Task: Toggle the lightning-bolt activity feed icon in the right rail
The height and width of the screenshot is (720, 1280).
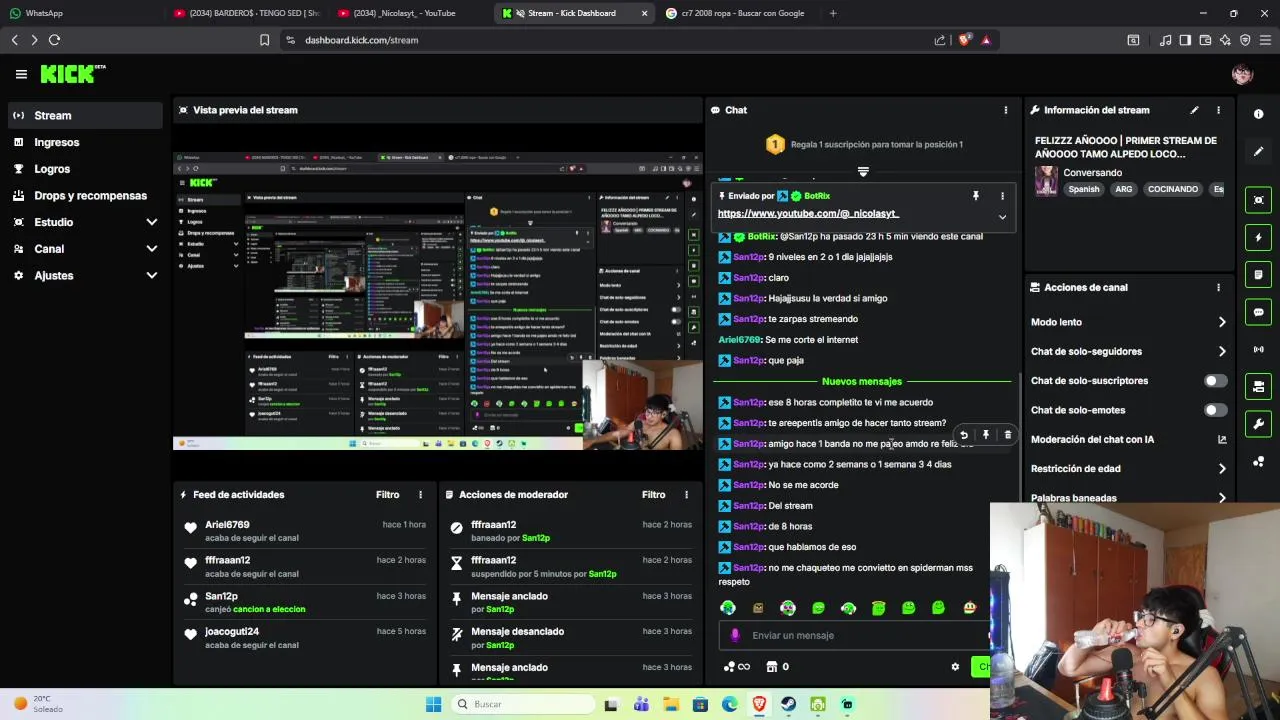Action: click(1258, 237)
